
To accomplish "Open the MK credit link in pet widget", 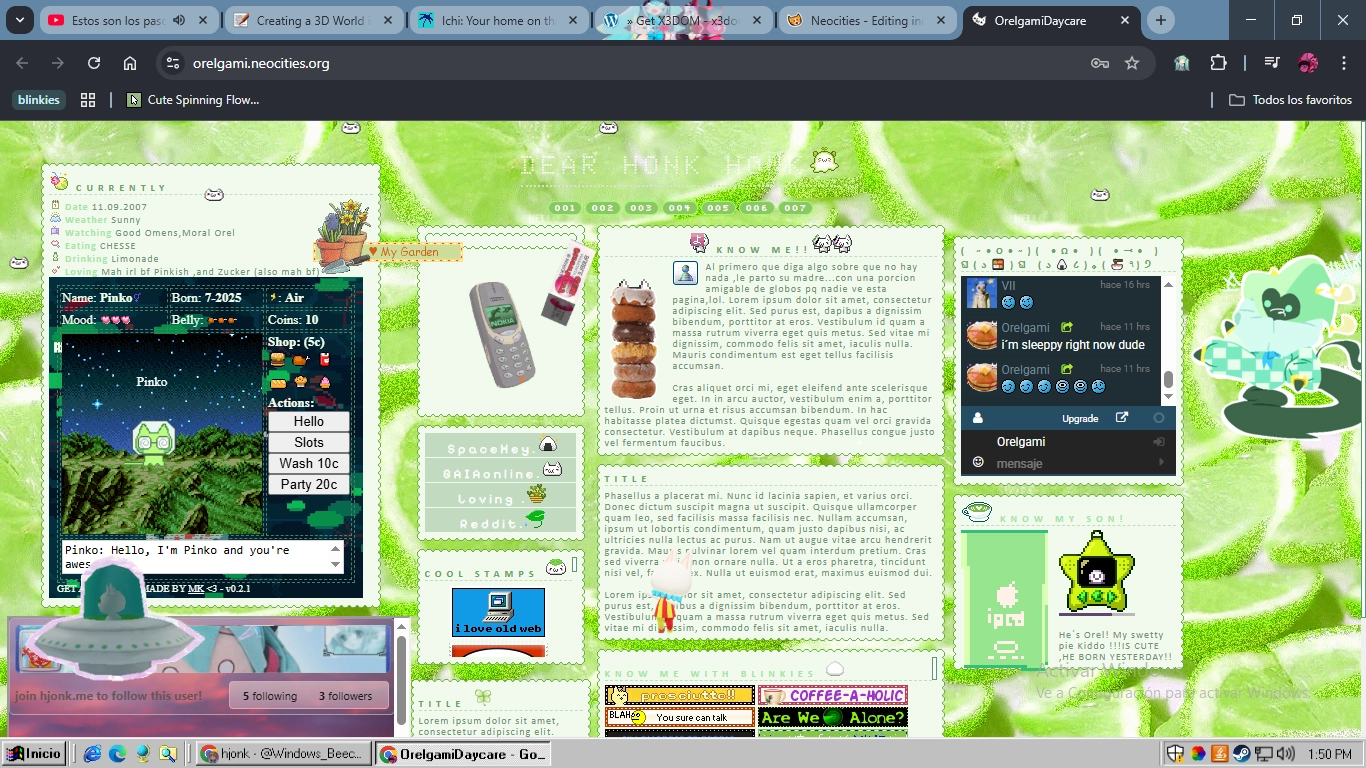I will pos(196,589).
